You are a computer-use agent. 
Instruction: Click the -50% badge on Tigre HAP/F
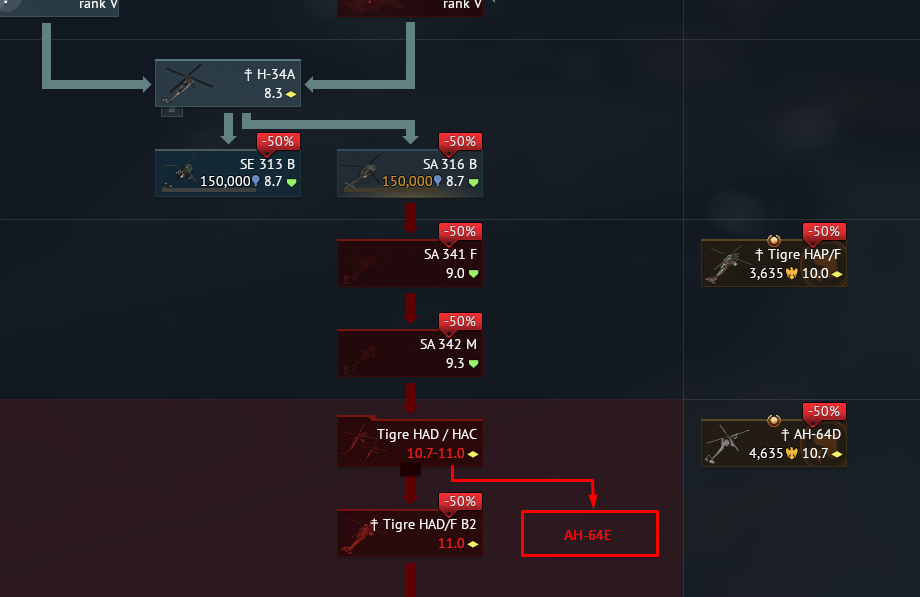(x=824, y=232)
